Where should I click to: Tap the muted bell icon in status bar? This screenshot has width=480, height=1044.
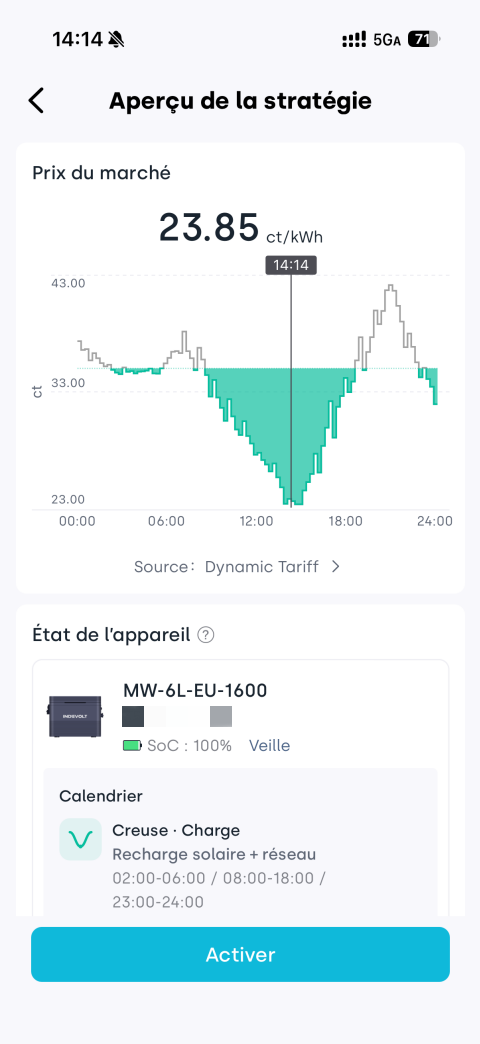click(x=117, y=40)
